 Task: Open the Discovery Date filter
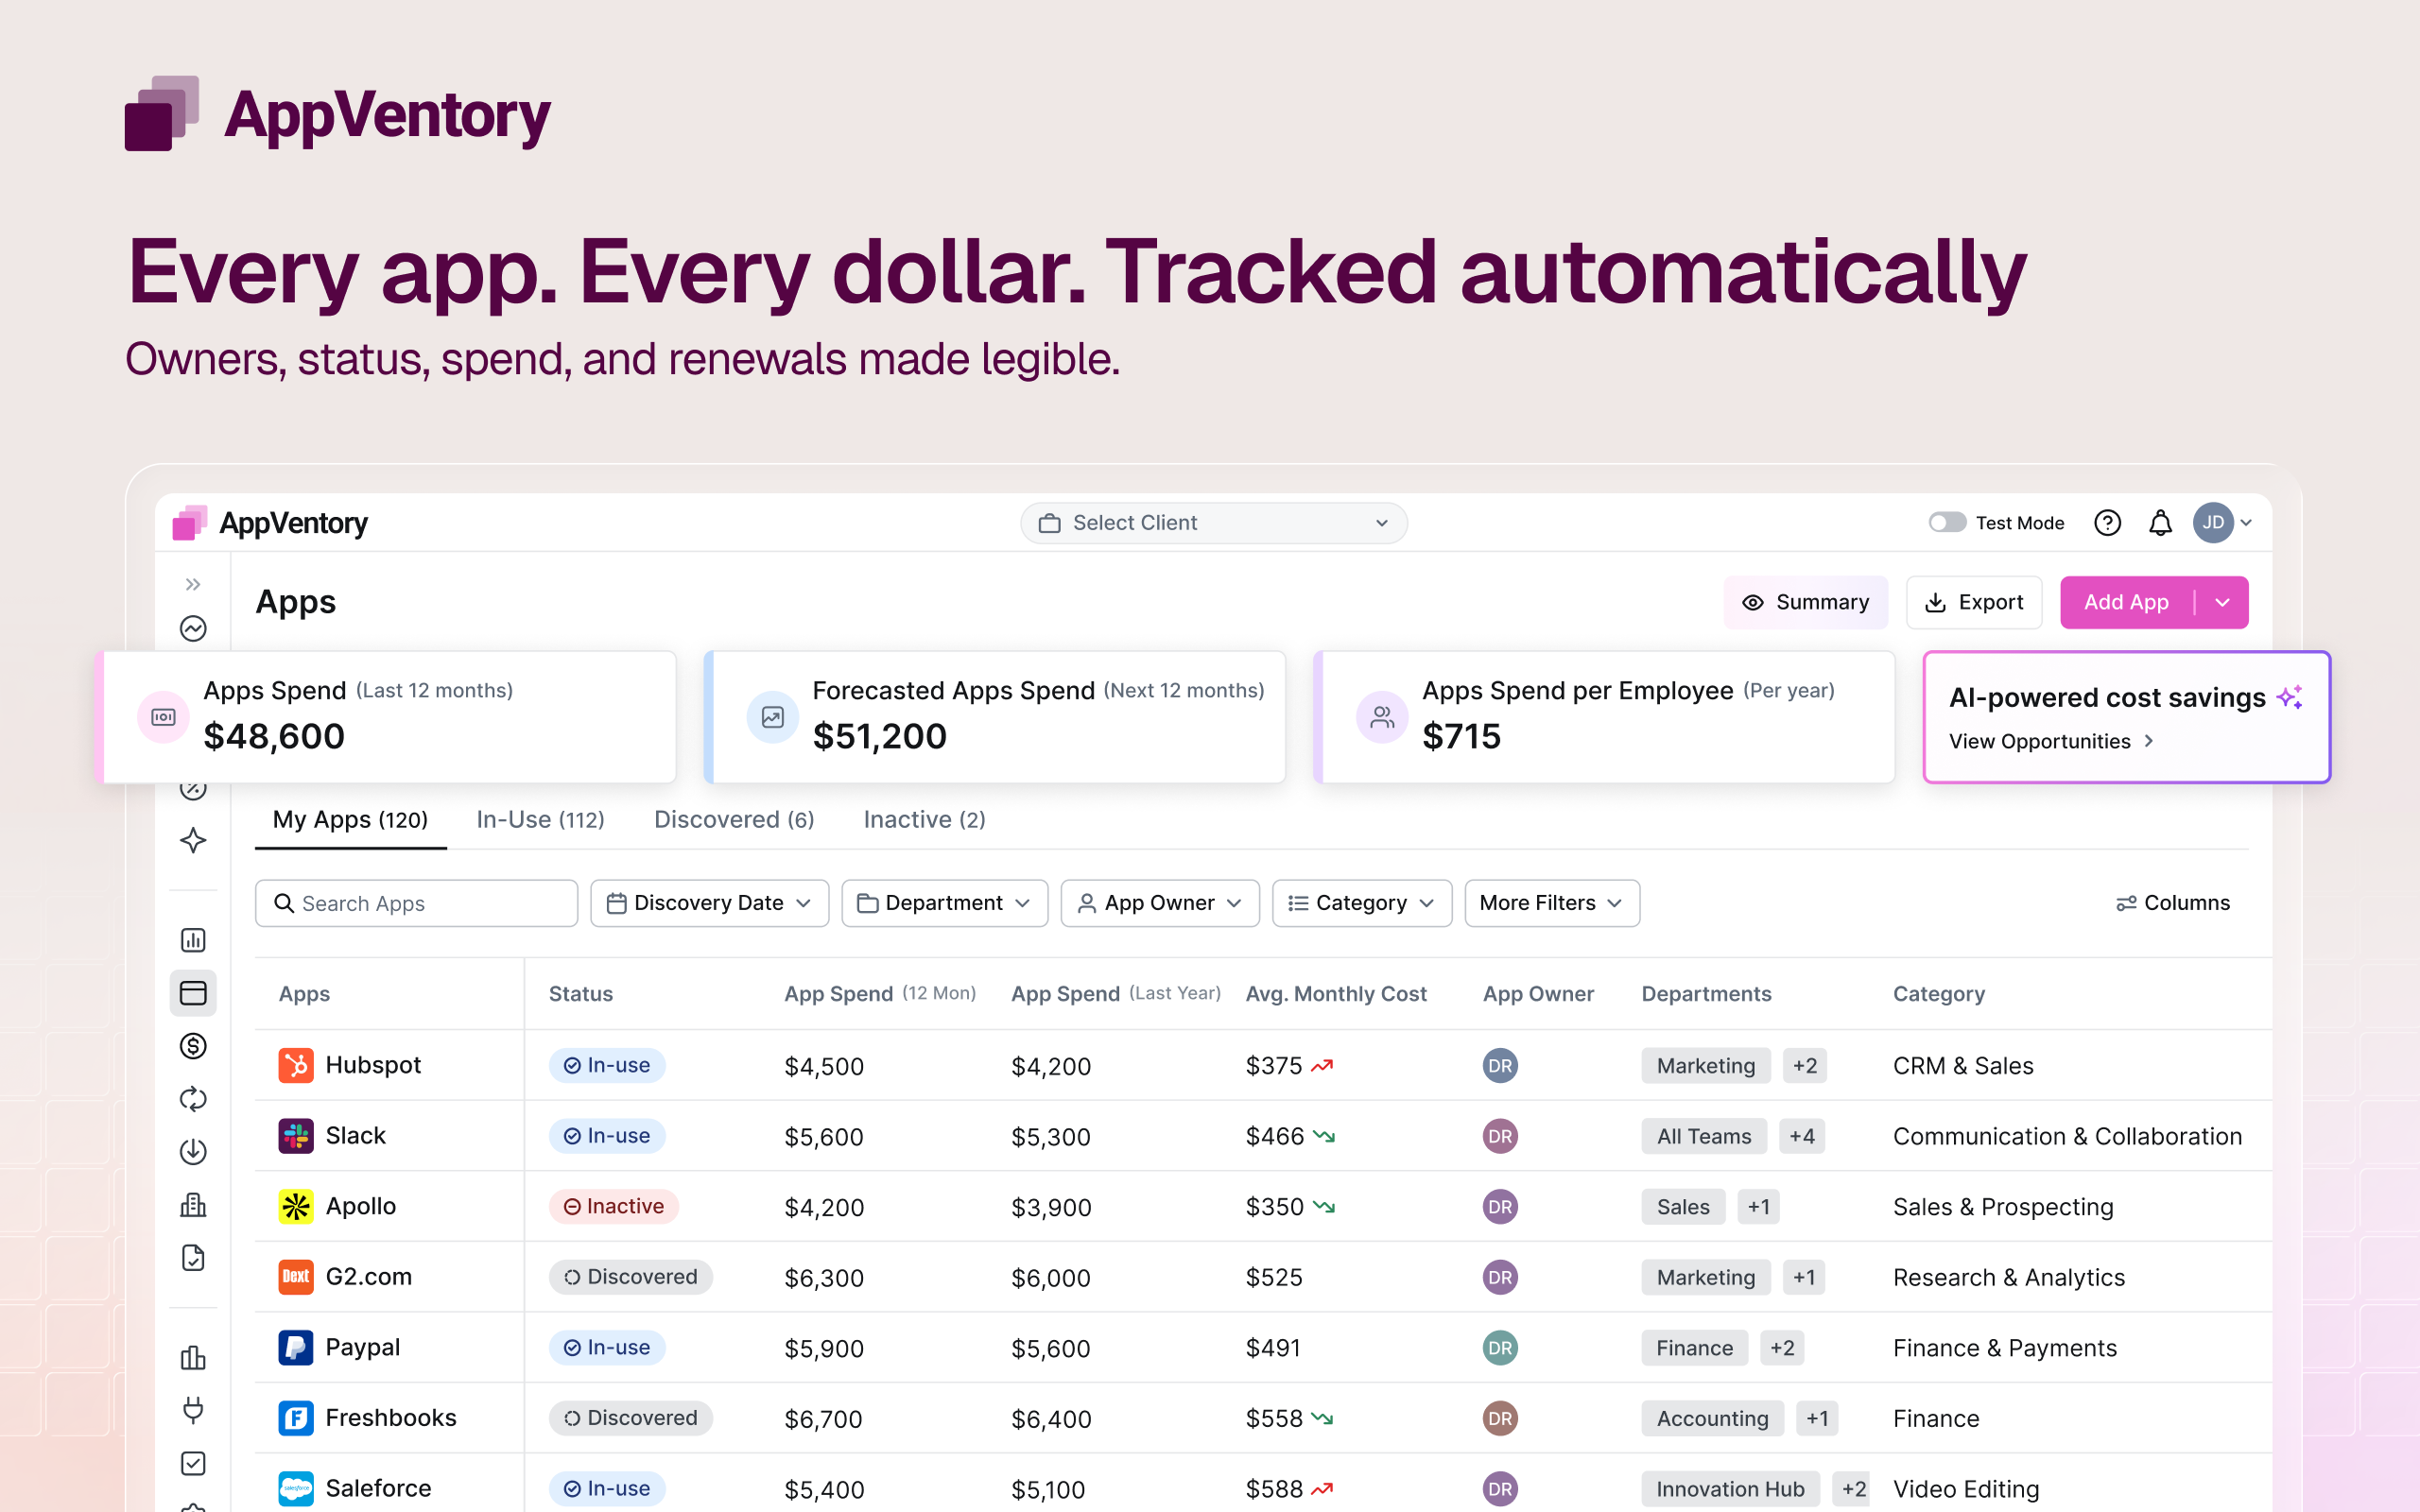709,903
